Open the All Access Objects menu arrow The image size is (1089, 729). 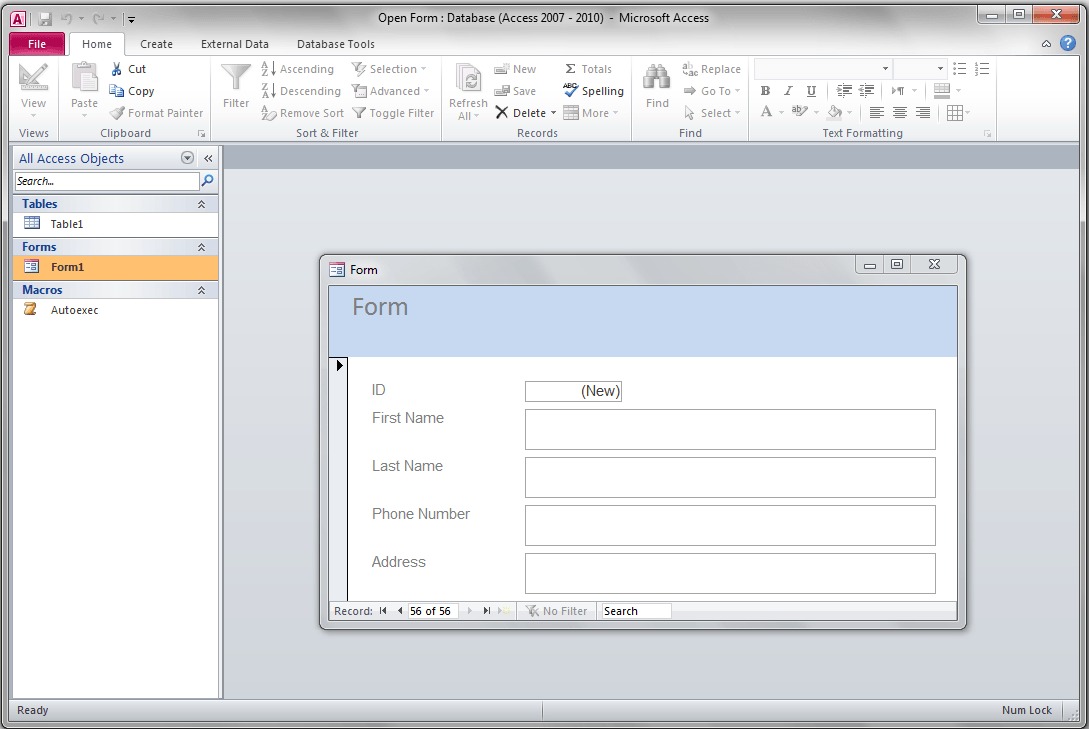[x=187, y=158]
